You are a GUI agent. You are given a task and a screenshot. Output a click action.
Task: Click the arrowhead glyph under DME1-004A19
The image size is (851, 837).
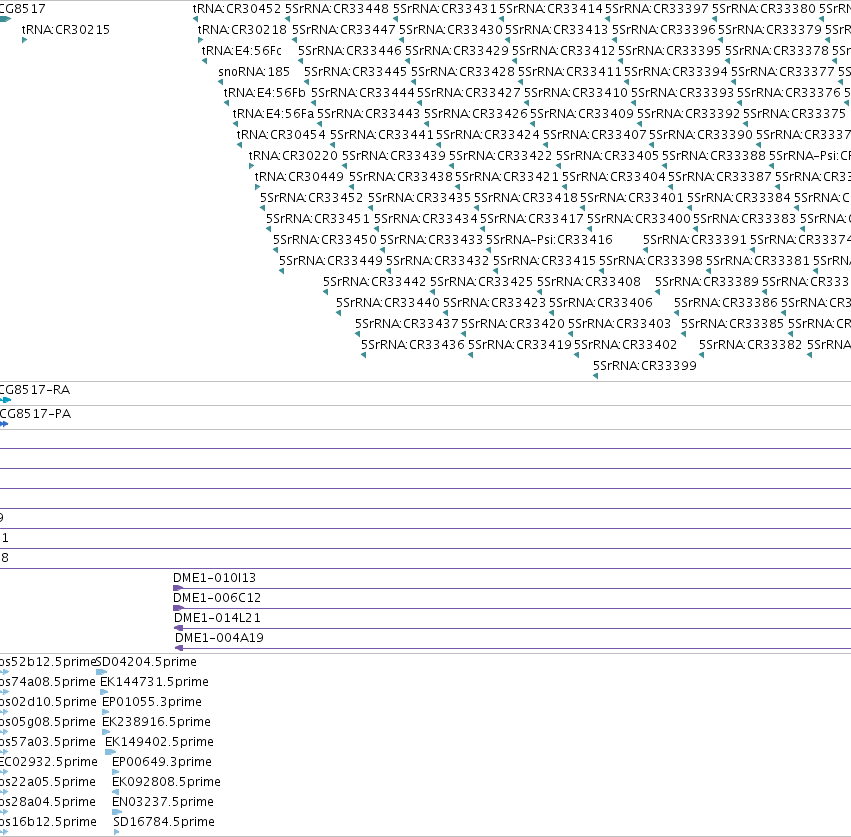(x=179, y=648)
